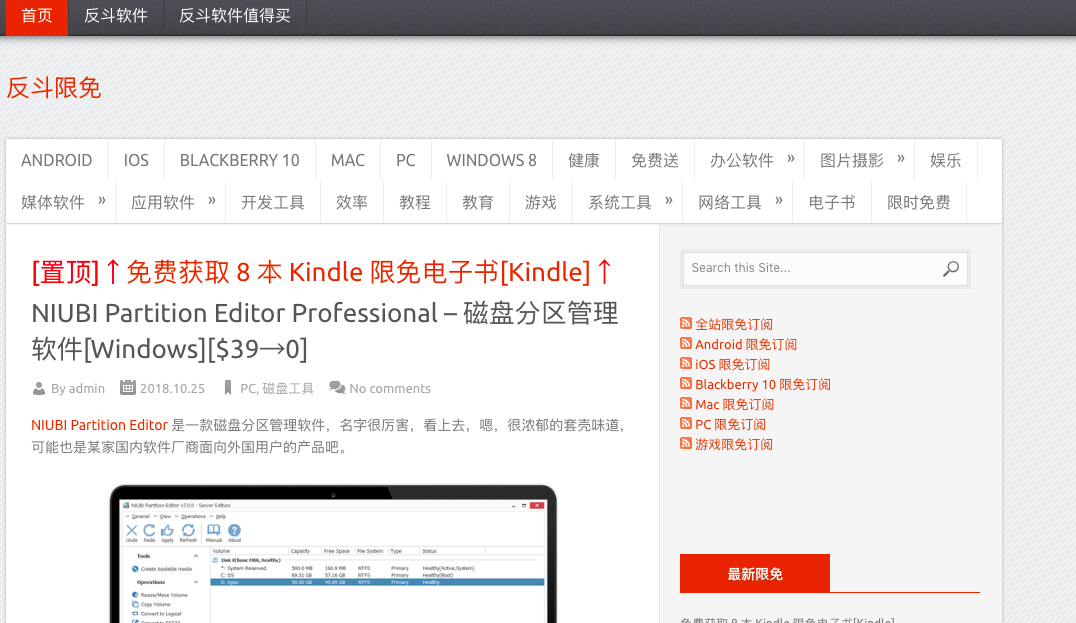This screenshot has height=623, width=1076.
Task: Open 反斗软件值得买 in top bar
Action: [235, 16]
